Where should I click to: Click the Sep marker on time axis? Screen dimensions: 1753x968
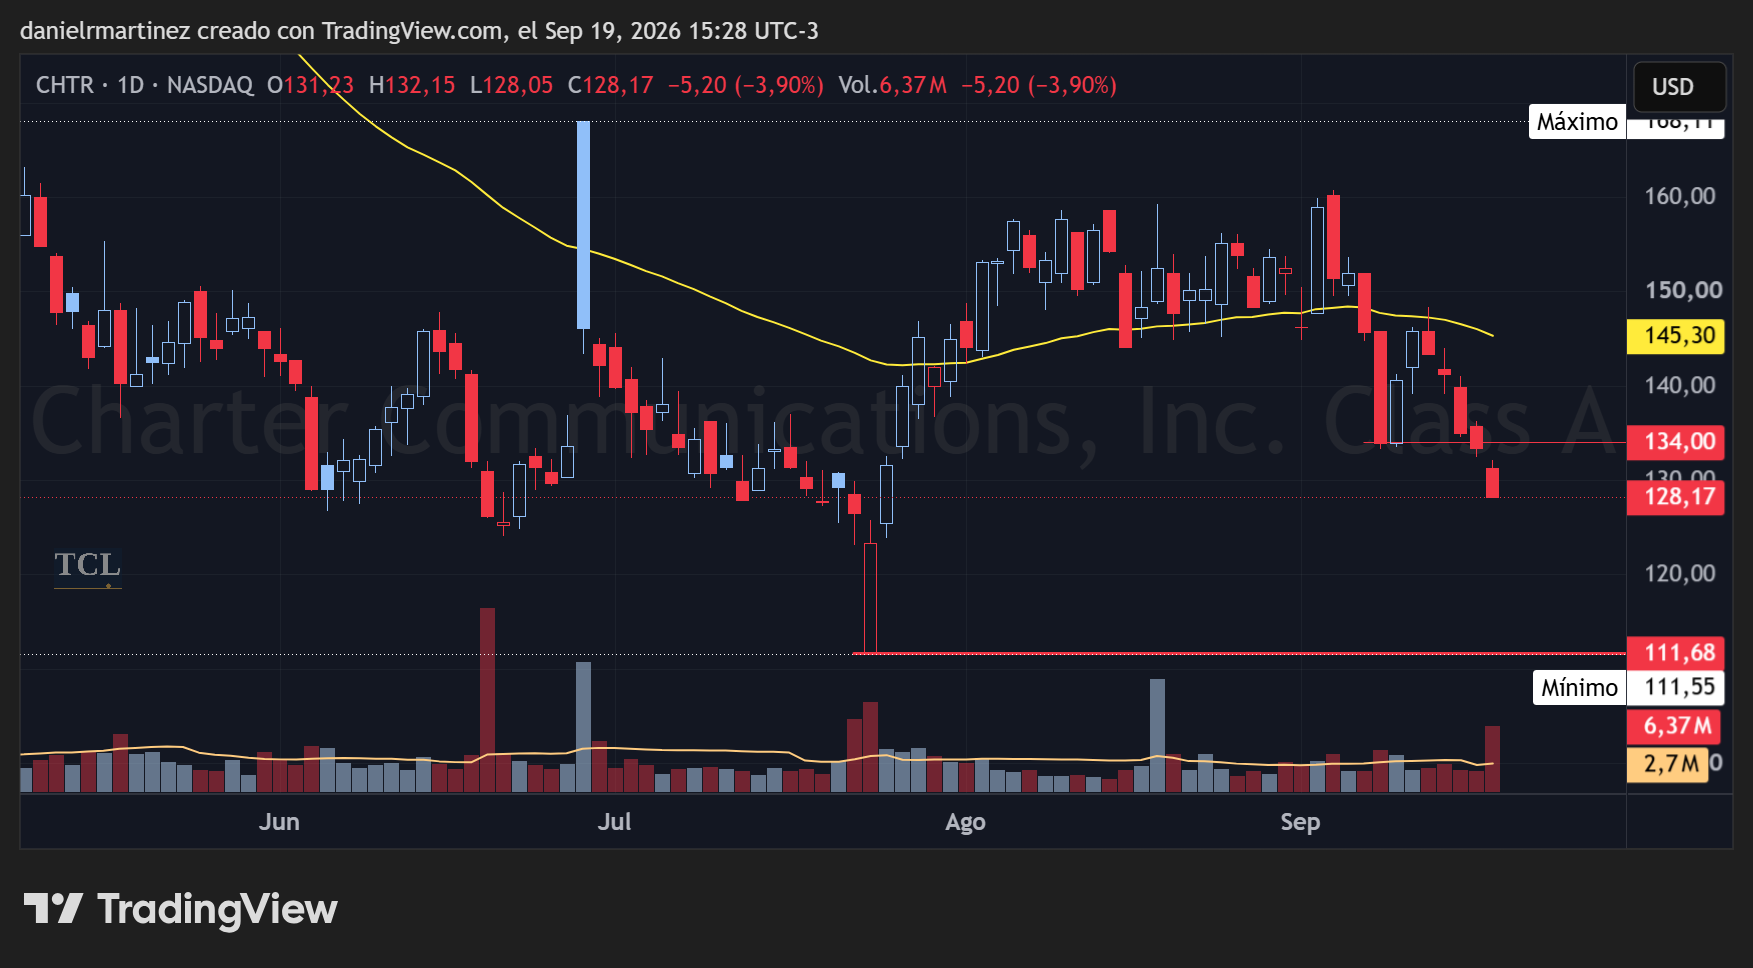pyautogui.click(x=1300, y=822)
